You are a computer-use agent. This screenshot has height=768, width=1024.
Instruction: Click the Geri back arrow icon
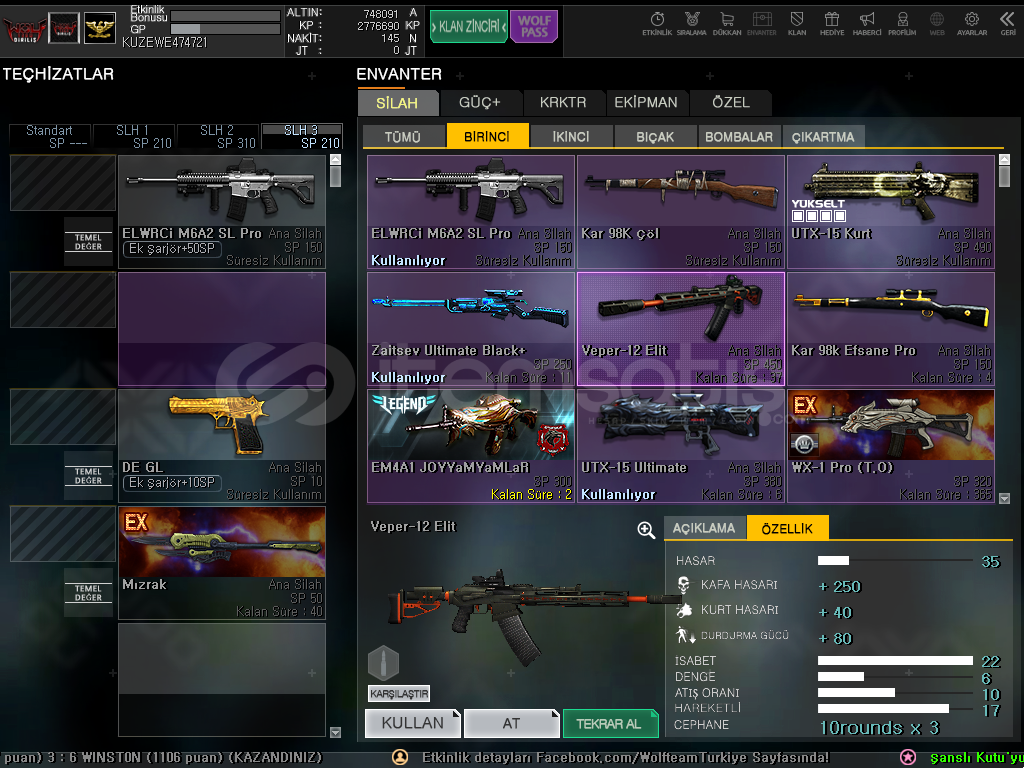(x=1008, y=24)
